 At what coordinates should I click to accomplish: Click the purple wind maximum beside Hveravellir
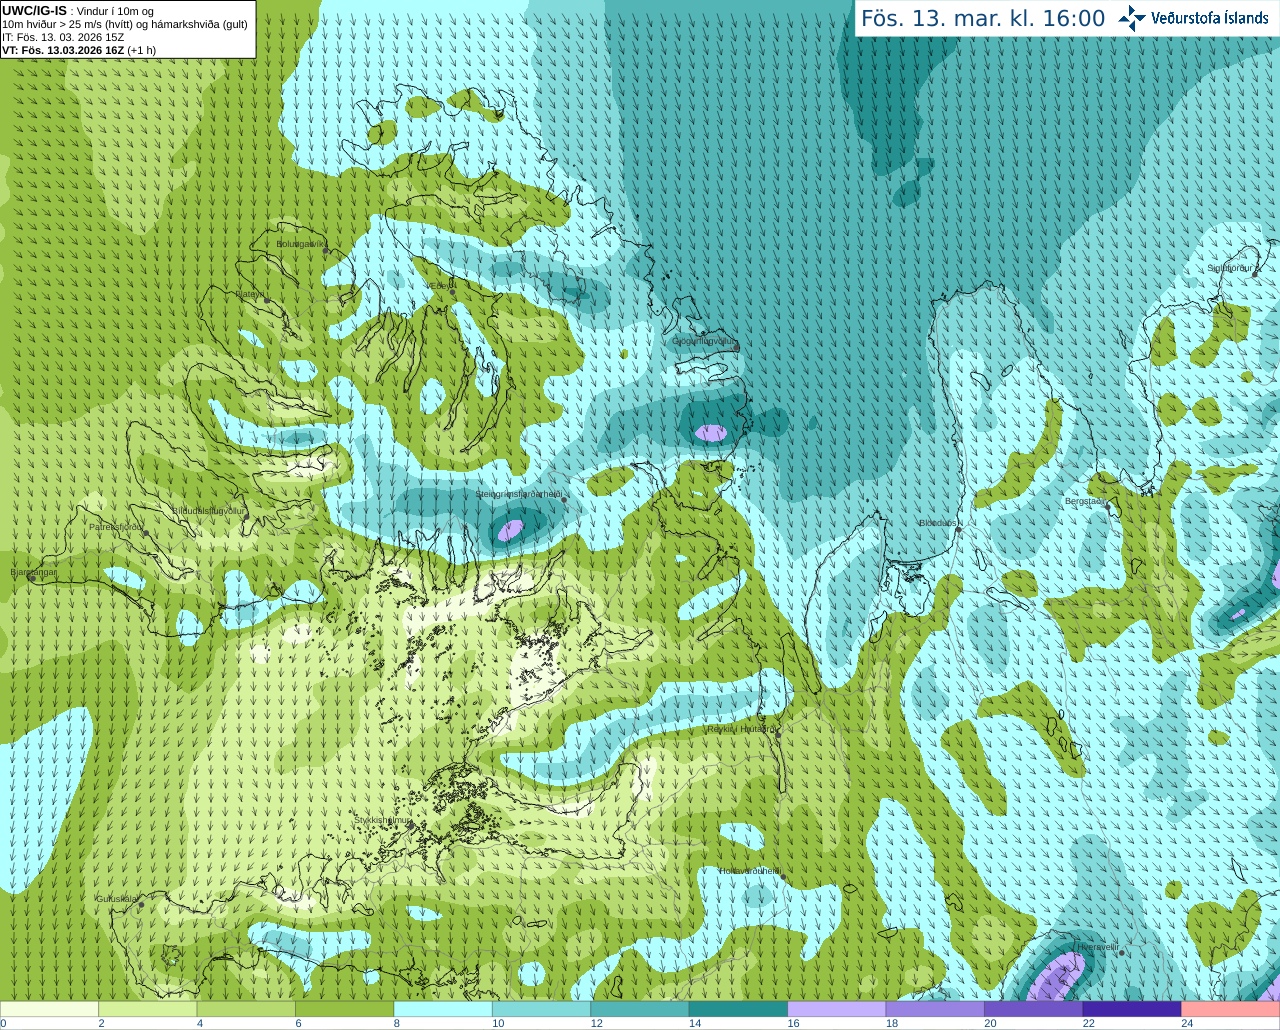[1056, 978]
